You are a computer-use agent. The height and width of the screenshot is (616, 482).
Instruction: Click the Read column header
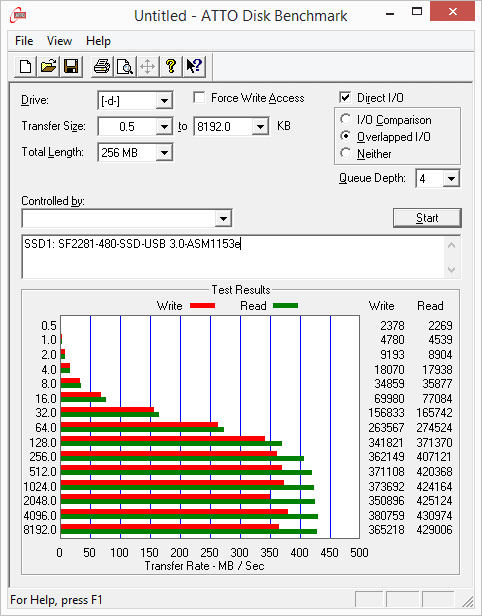430,306
